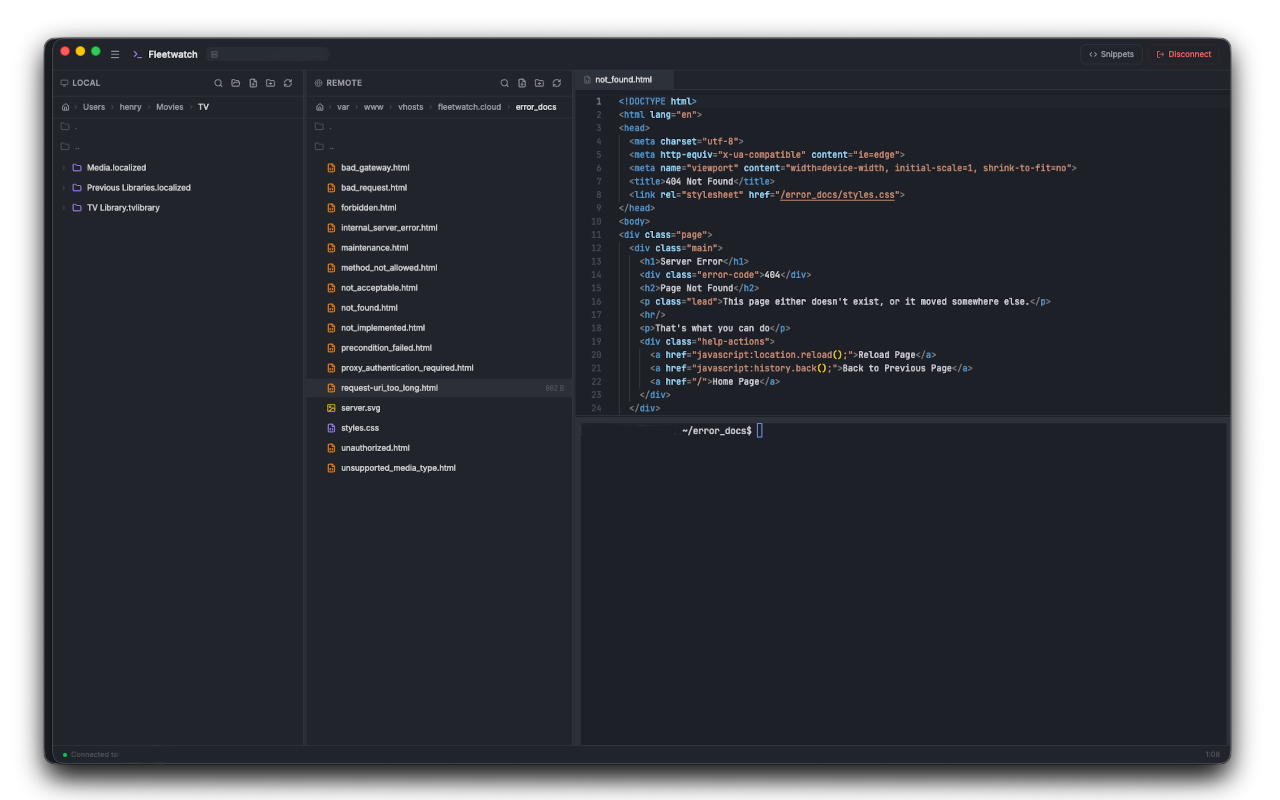The width and height of the screenshot is (1280, 800).
Task: Select error_docs in remote breadcrumb
Action: (536, 107)
